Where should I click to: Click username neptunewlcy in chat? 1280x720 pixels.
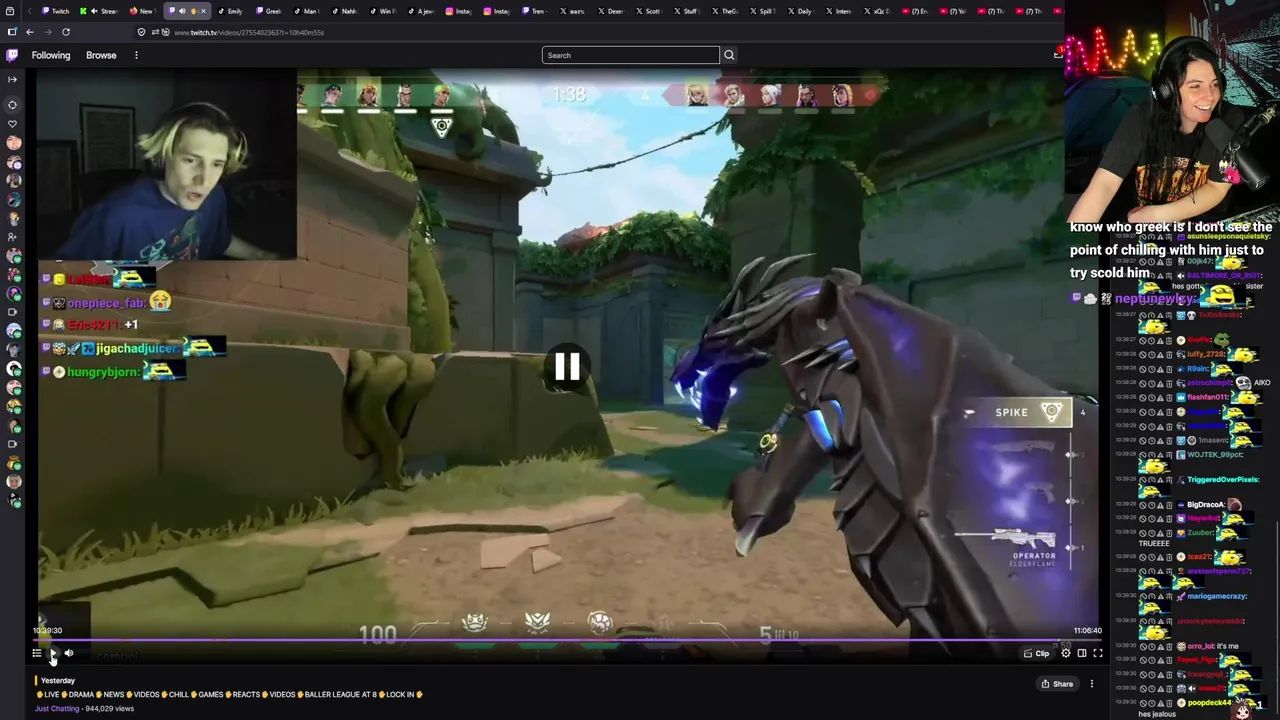coord(1155,298)
